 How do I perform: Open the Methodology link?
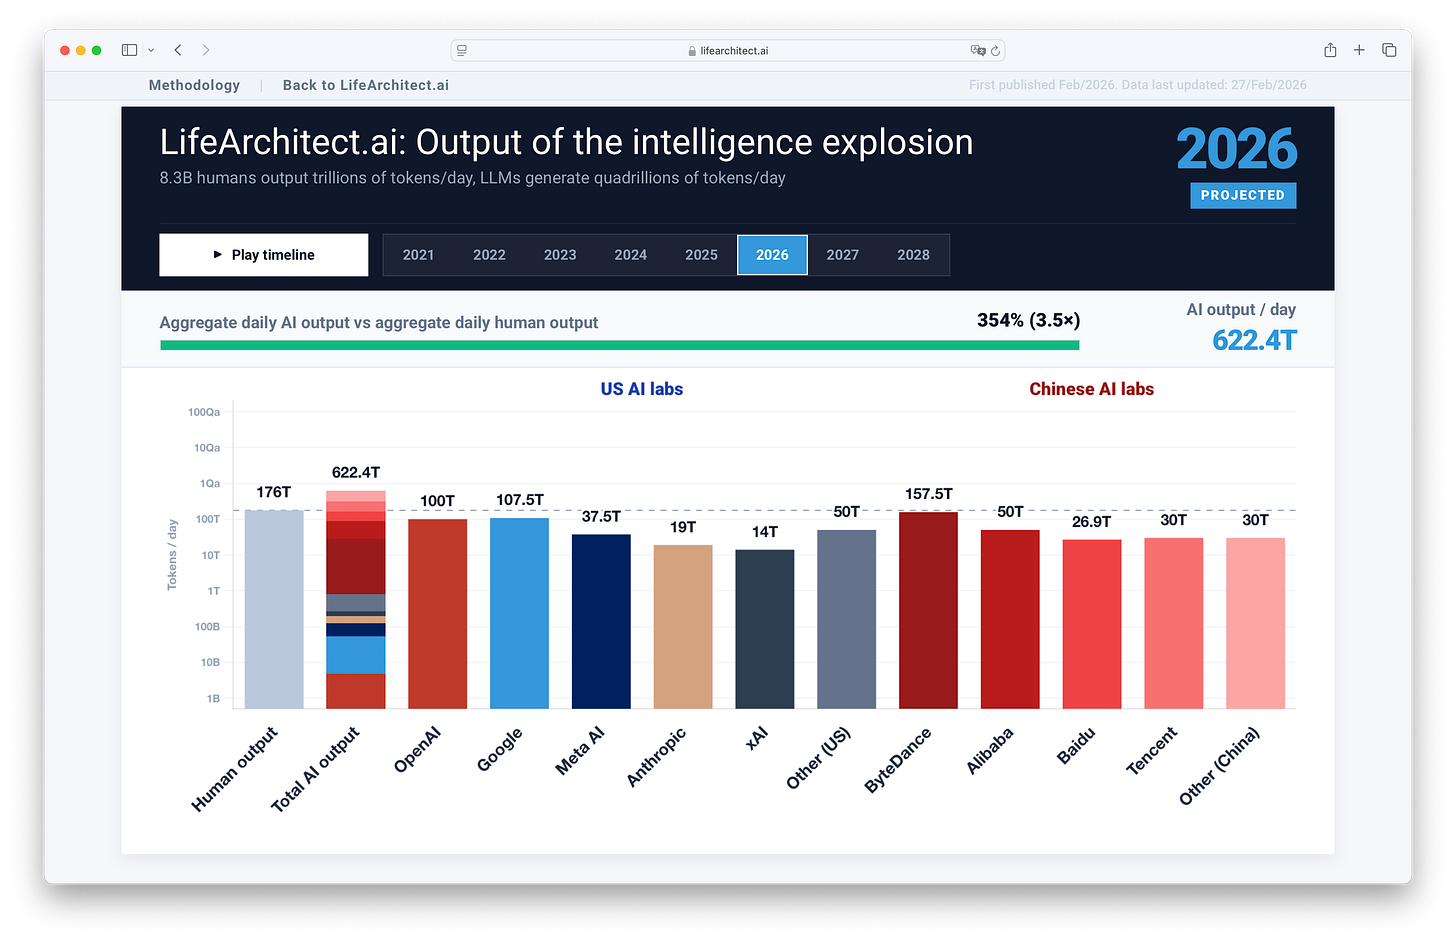194,85
